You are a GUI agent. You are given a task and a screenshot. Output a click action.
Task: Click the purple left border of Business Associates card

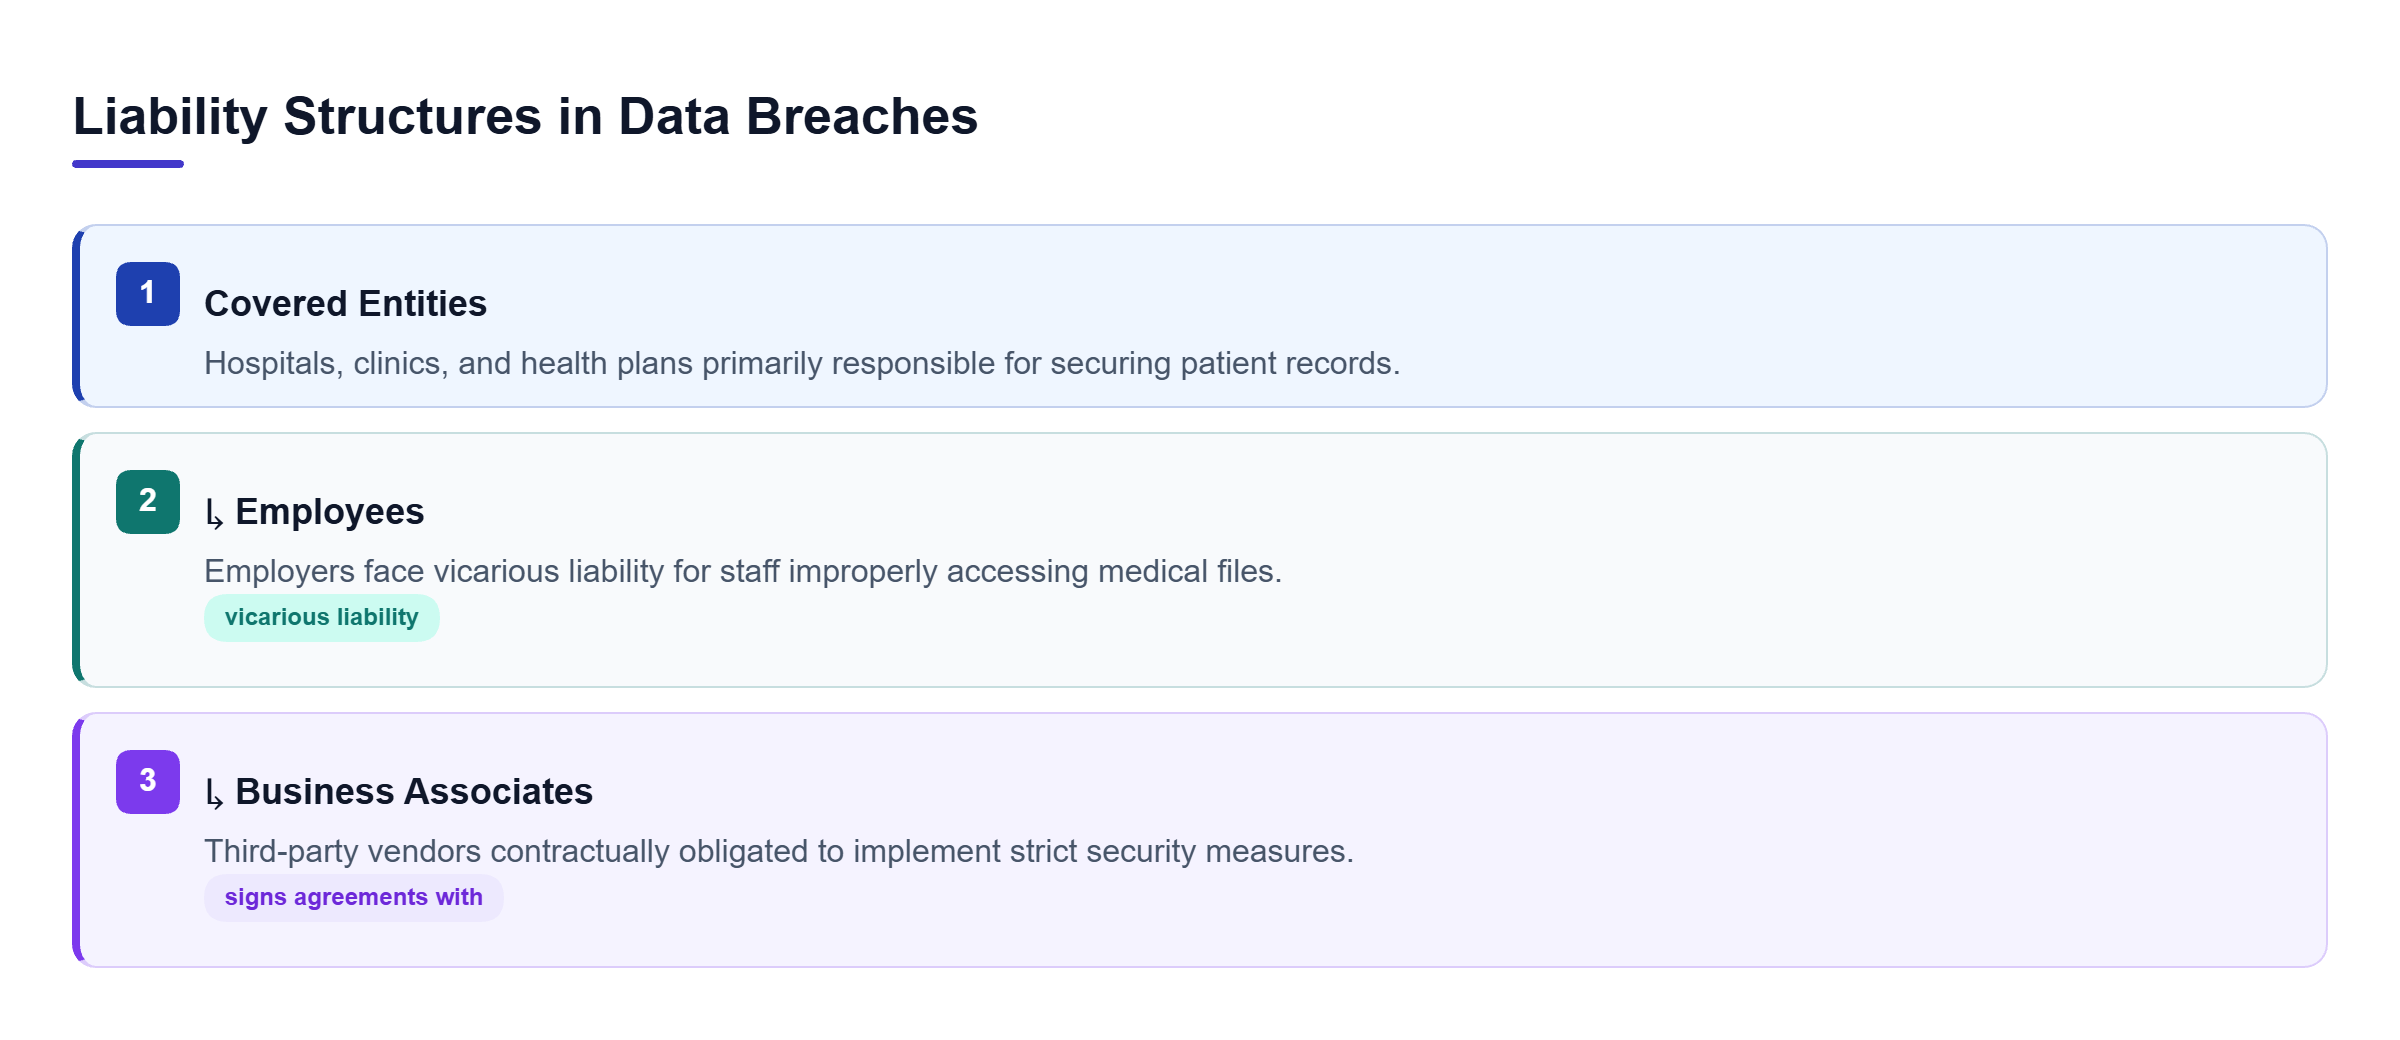[x=76, y=840]
